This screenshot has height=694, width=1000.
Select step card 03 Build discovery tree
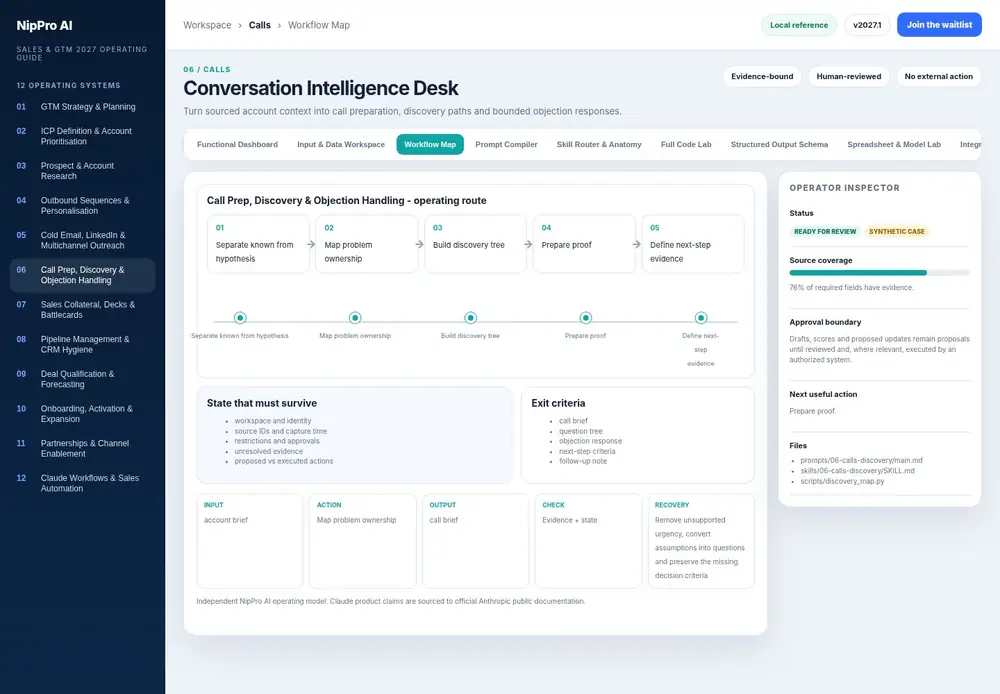point(475,244)
